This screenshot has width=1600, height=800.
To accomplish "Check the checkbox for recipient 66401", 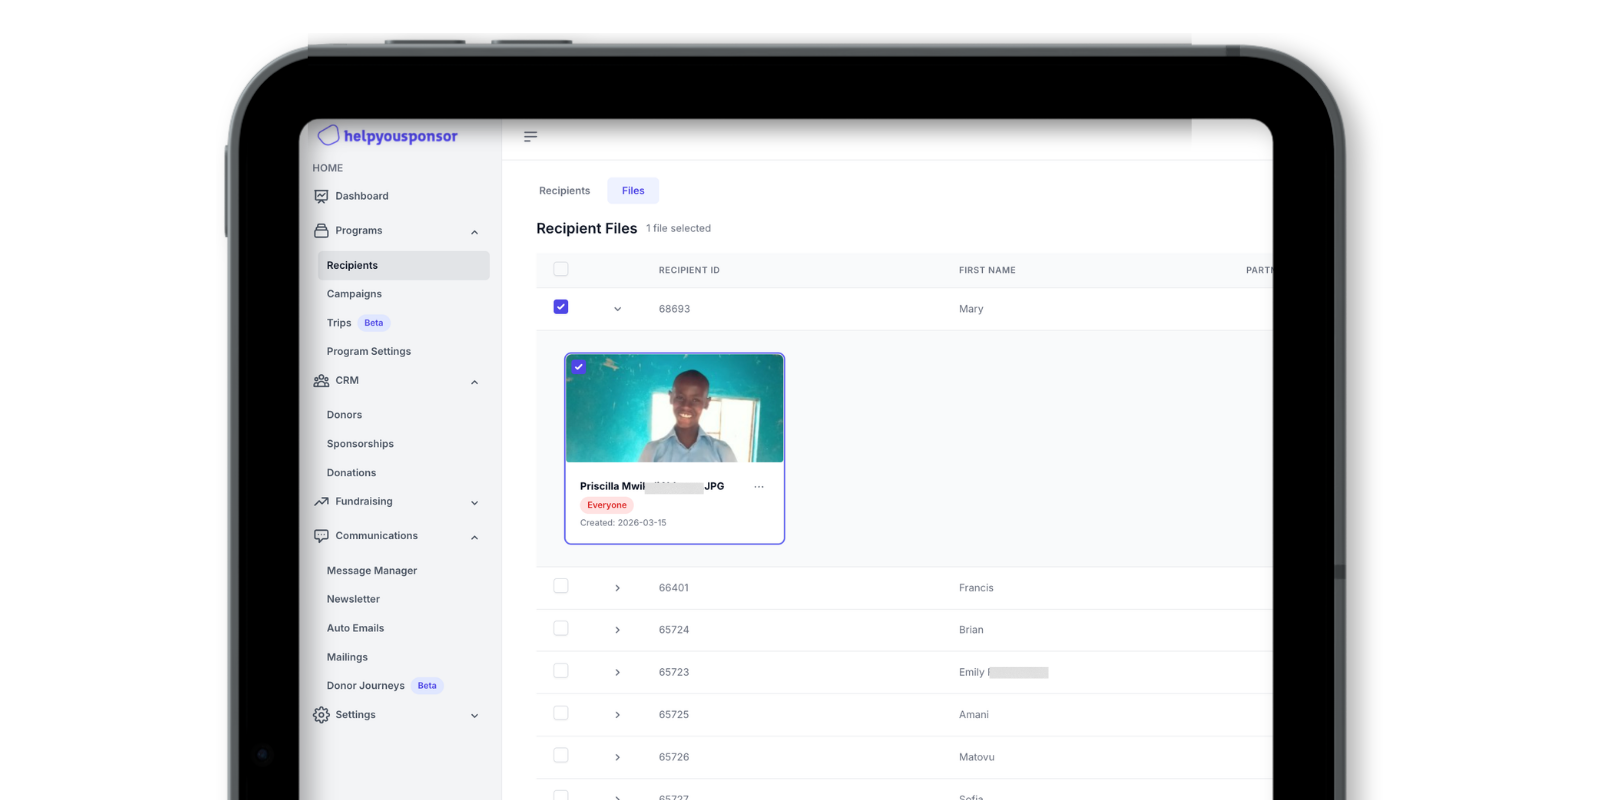I will [561, 586].
